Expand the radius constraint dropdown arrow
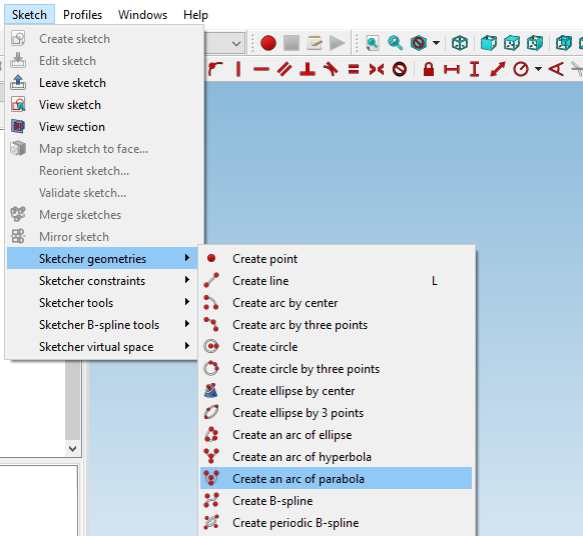 click(x=538, y=69)
